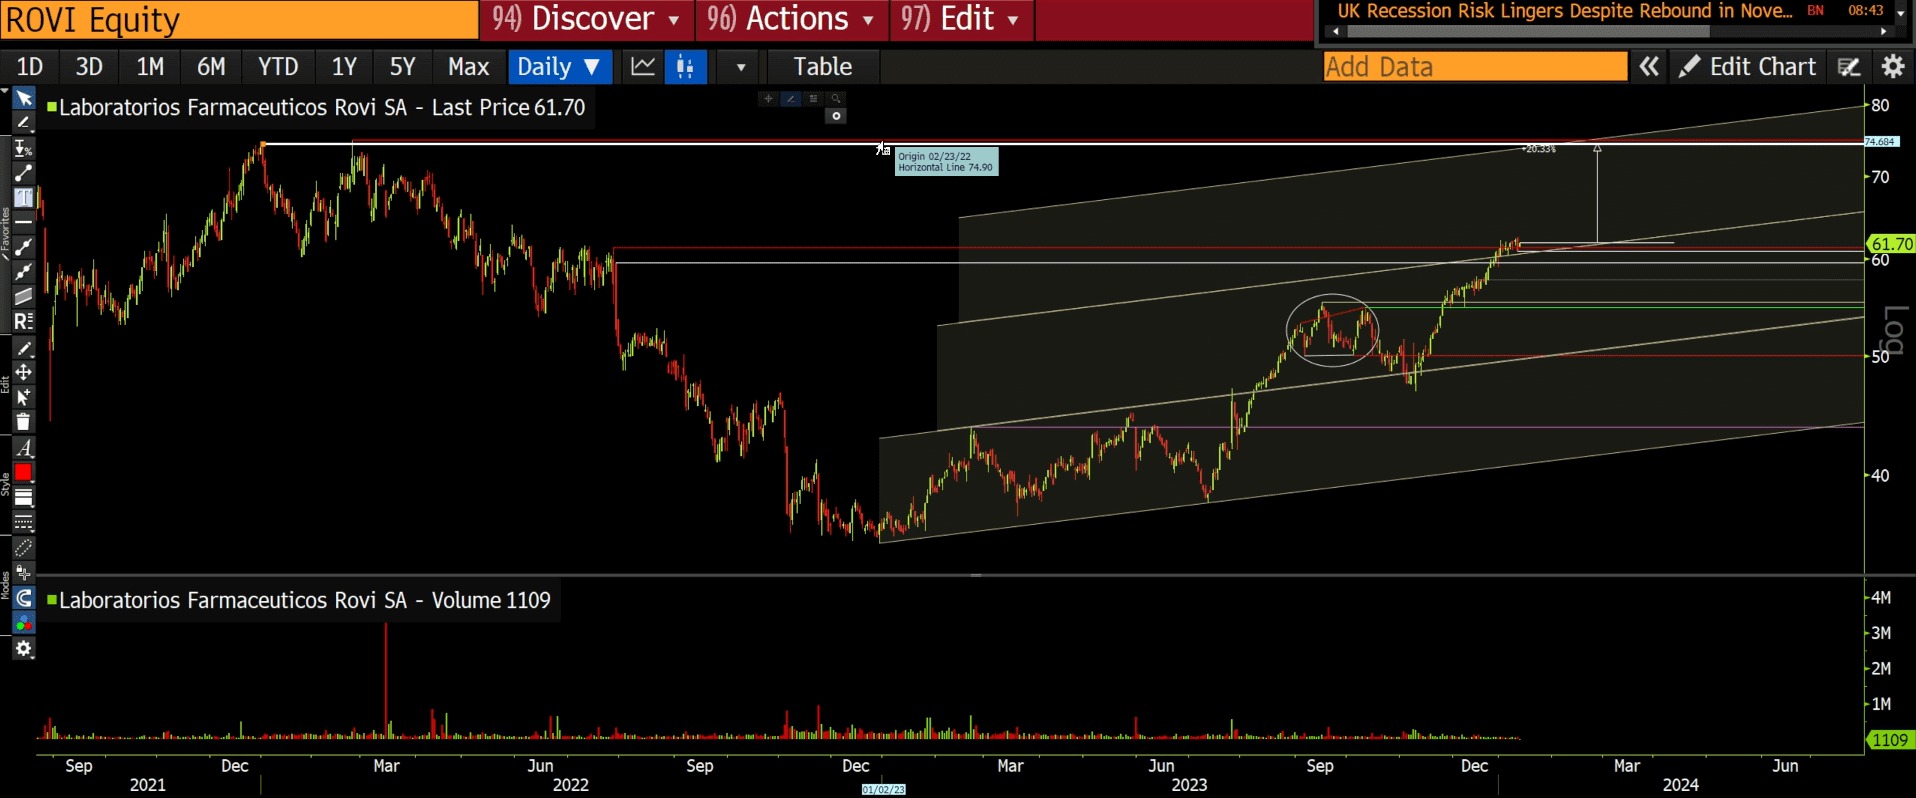The height and width of the screenshot is (798, 1916).
Task: Click the Volume 1109 legend label
Action: 299,600
